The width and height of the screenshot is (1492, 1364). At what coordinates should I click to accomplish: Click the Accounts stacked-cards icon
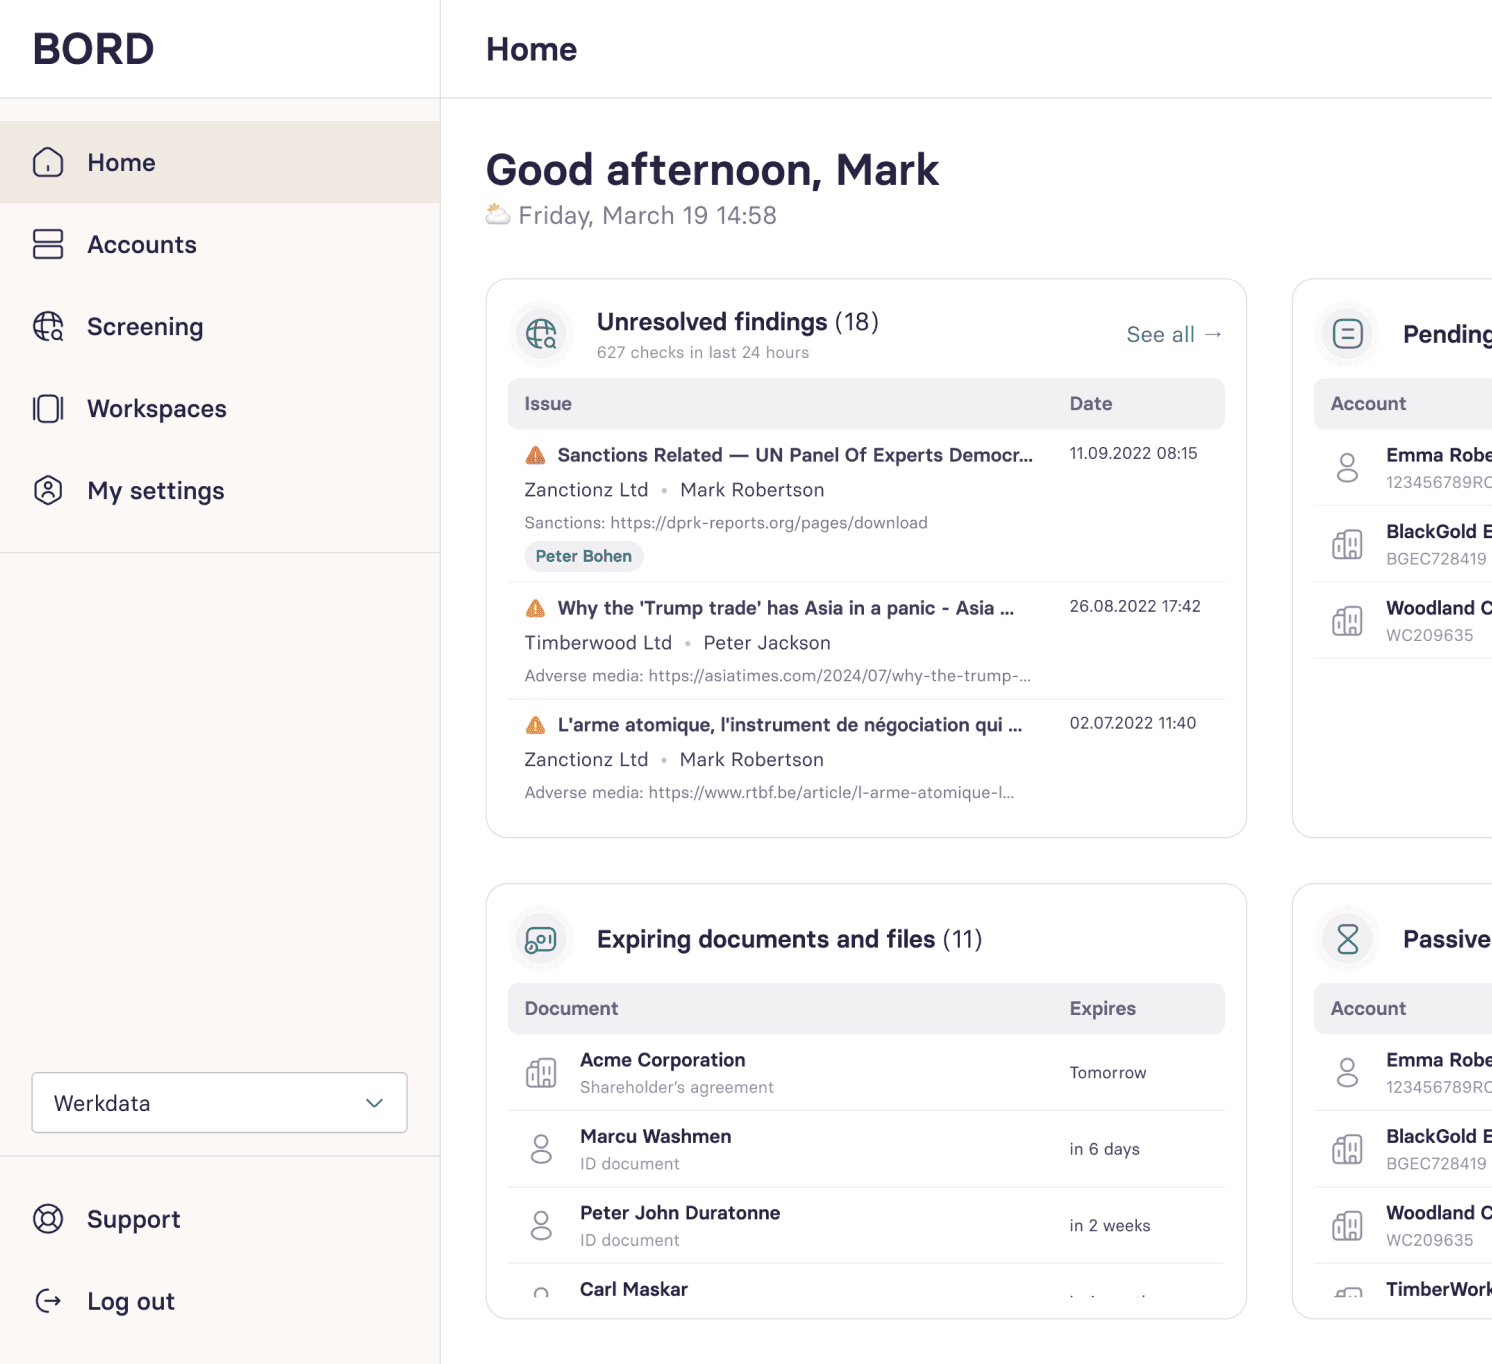coord(48,244)
